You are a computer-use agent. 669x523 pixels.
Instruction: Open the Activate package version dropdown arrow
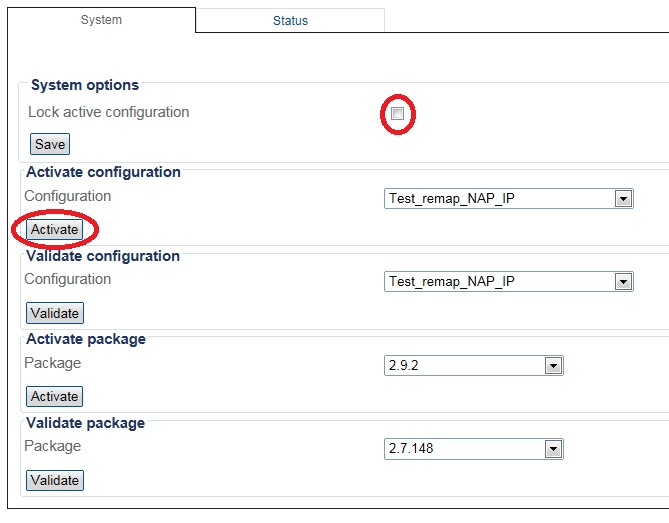point(553,366)
